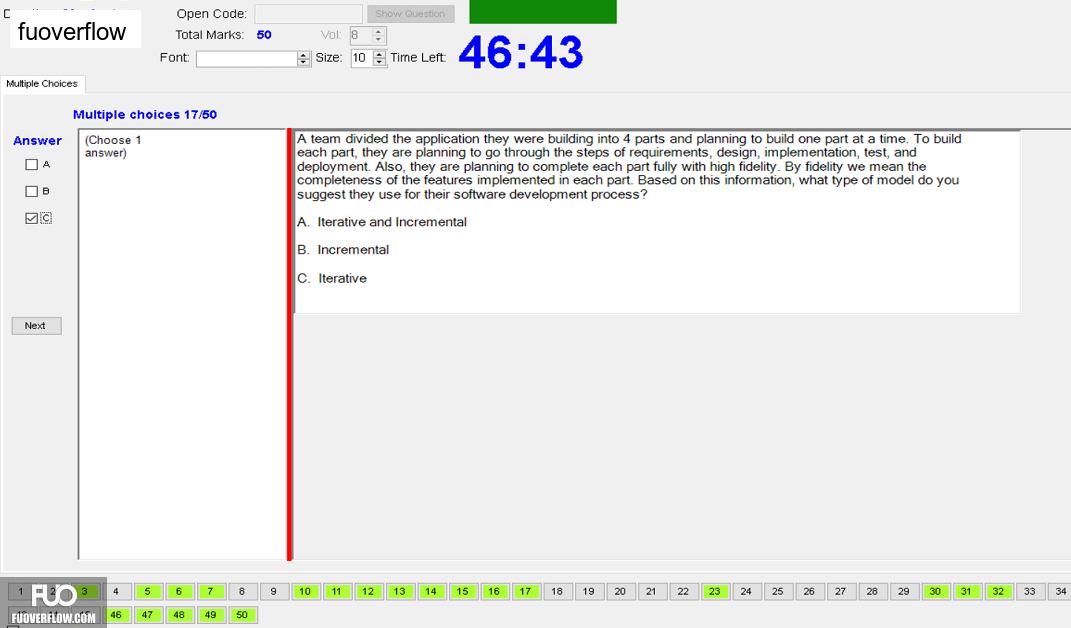Go to question 10
1071x628 pixels.
click(x=305, y=591)
